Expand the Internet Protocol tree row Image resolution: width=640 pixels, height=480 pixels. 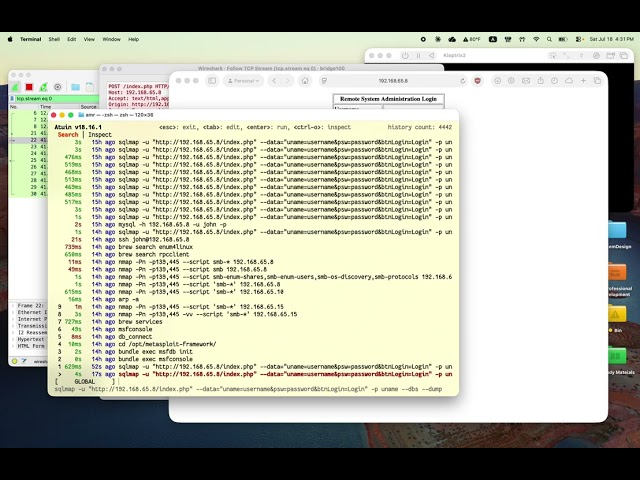[x=13, y=319]
